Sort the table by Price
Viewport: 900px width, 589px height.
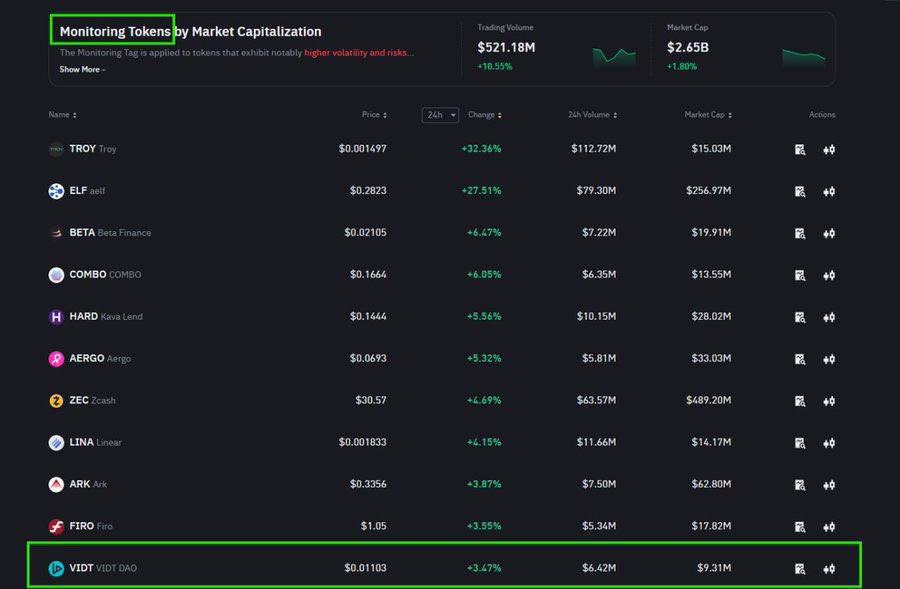(374, 115)
